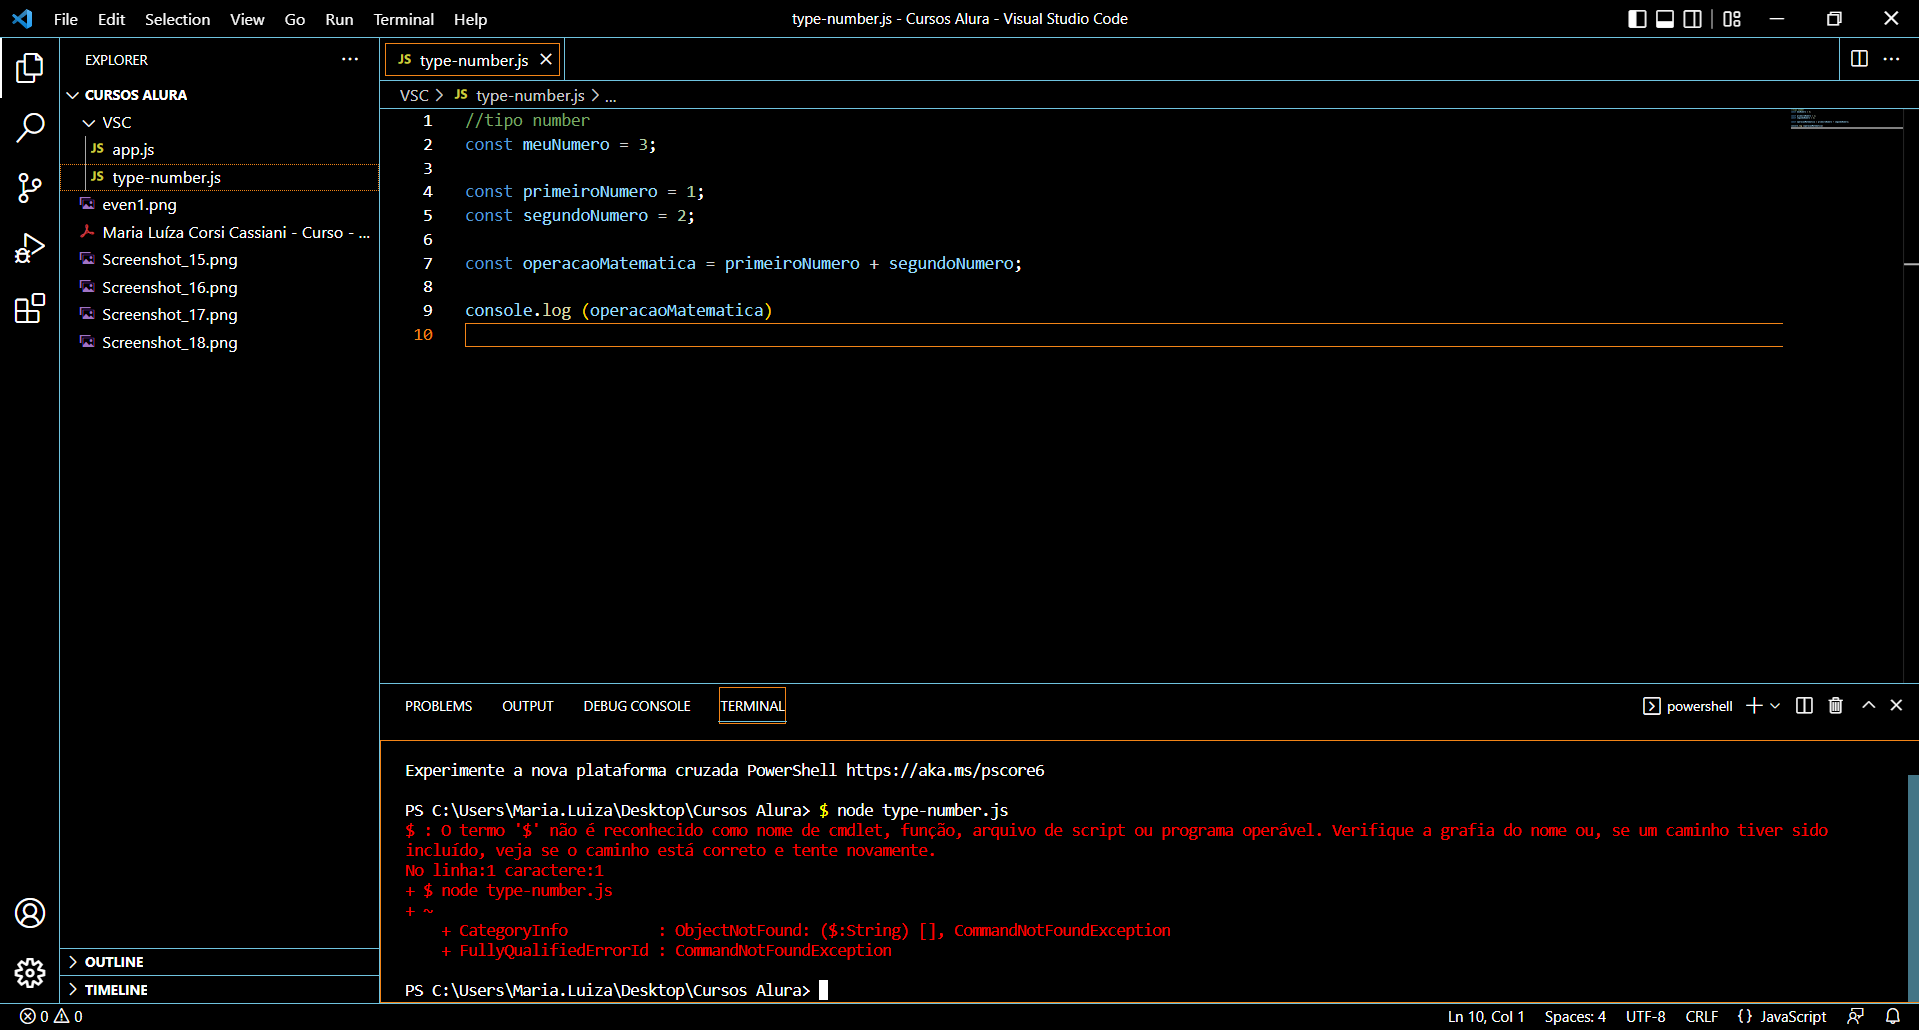
Task: Click the VS Code logo icon
Action: (x=22, y=19)
